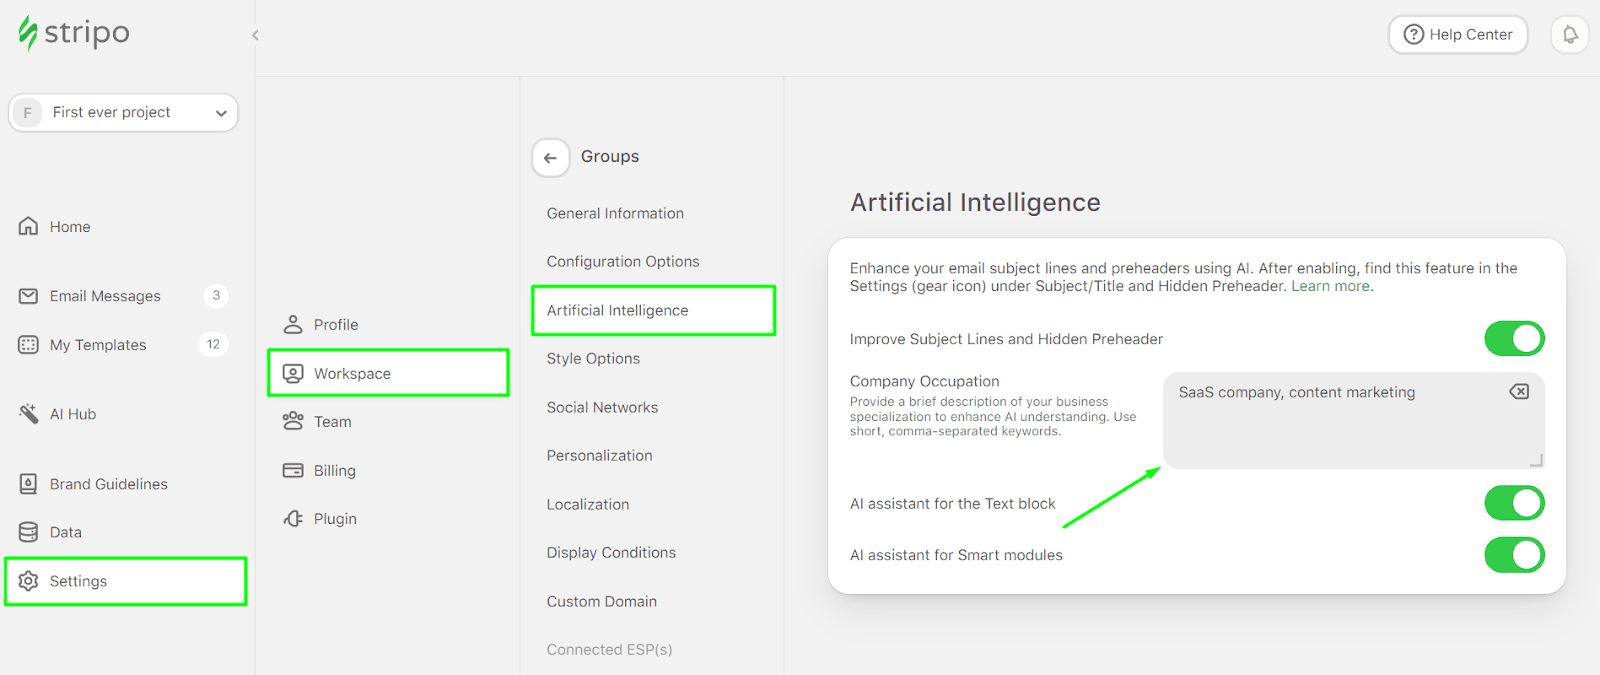This screenshot has width=1600, height=675.
Task: Click the AI Hub magic wand icon
Action: click(29, 413)
